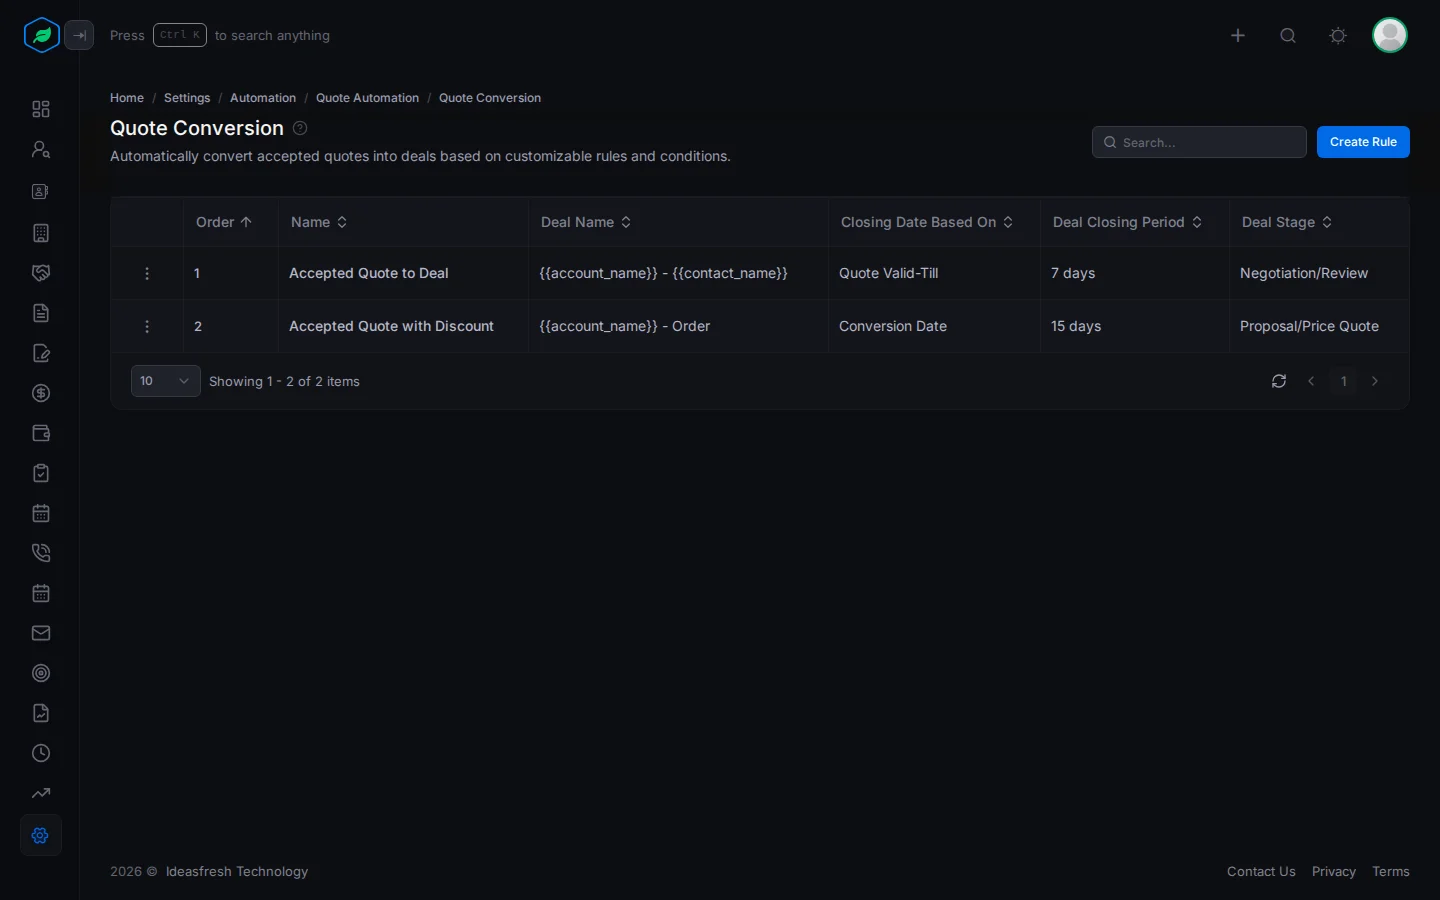The image size is (1440, 900).
Task: Click the Create Rule button
Action: [x=1363, y=142]
